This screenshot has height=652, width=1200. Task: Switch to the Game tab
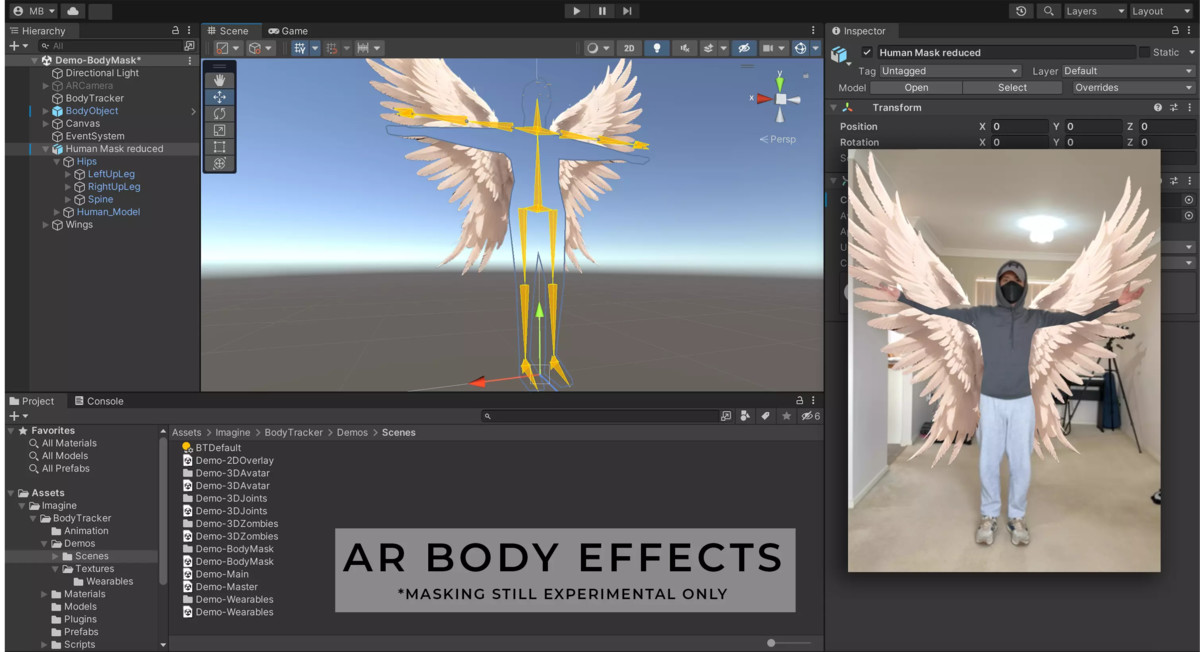point(289,30)
